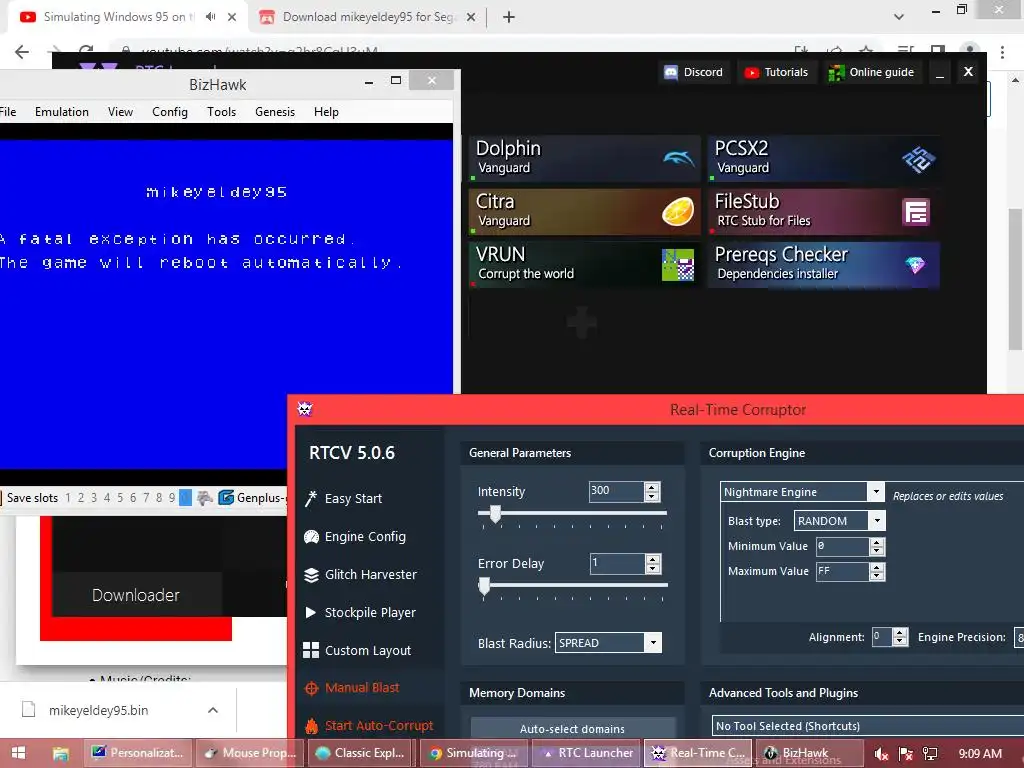The height and width of the screenshot is (768, 1024).
Task: Expand Blast Radius SPREAD dropdown
Action: (x=653, y=643)
